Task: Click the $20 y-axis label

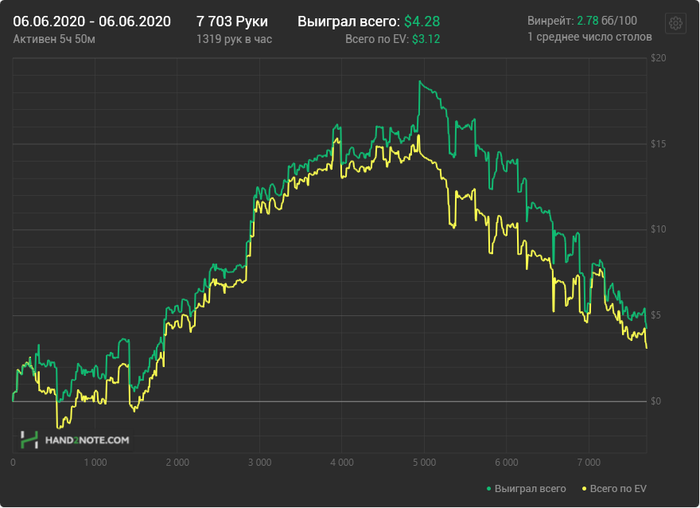Action: click(658, 58)
